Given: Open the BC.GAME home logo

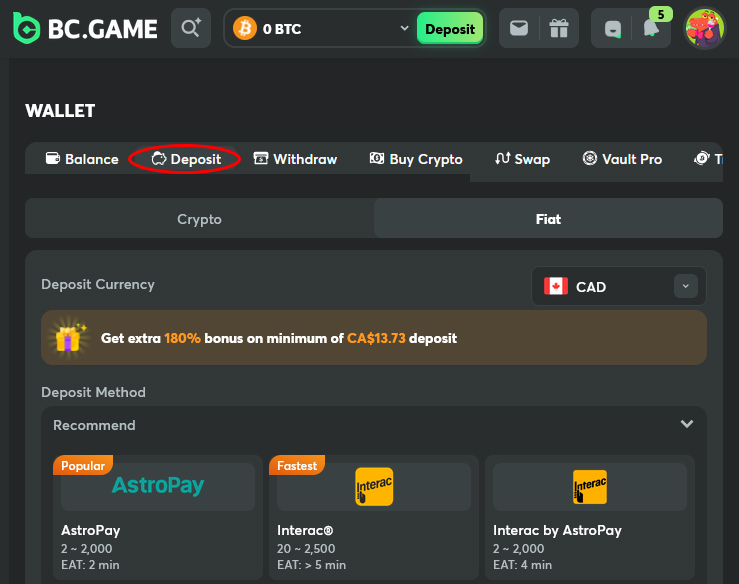Looking at the screenshot, I should [85, 28].
